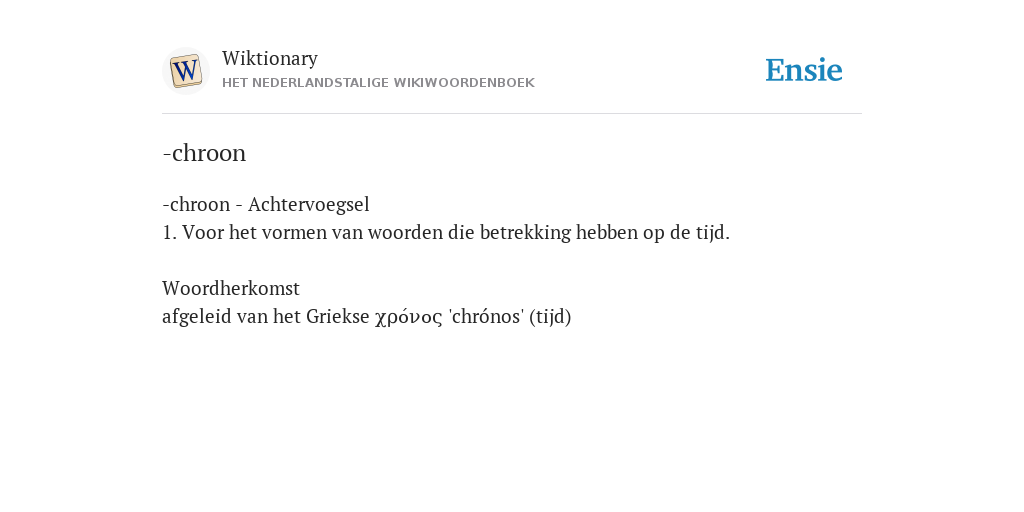Click the definition number '1.'

pos(169,232)
